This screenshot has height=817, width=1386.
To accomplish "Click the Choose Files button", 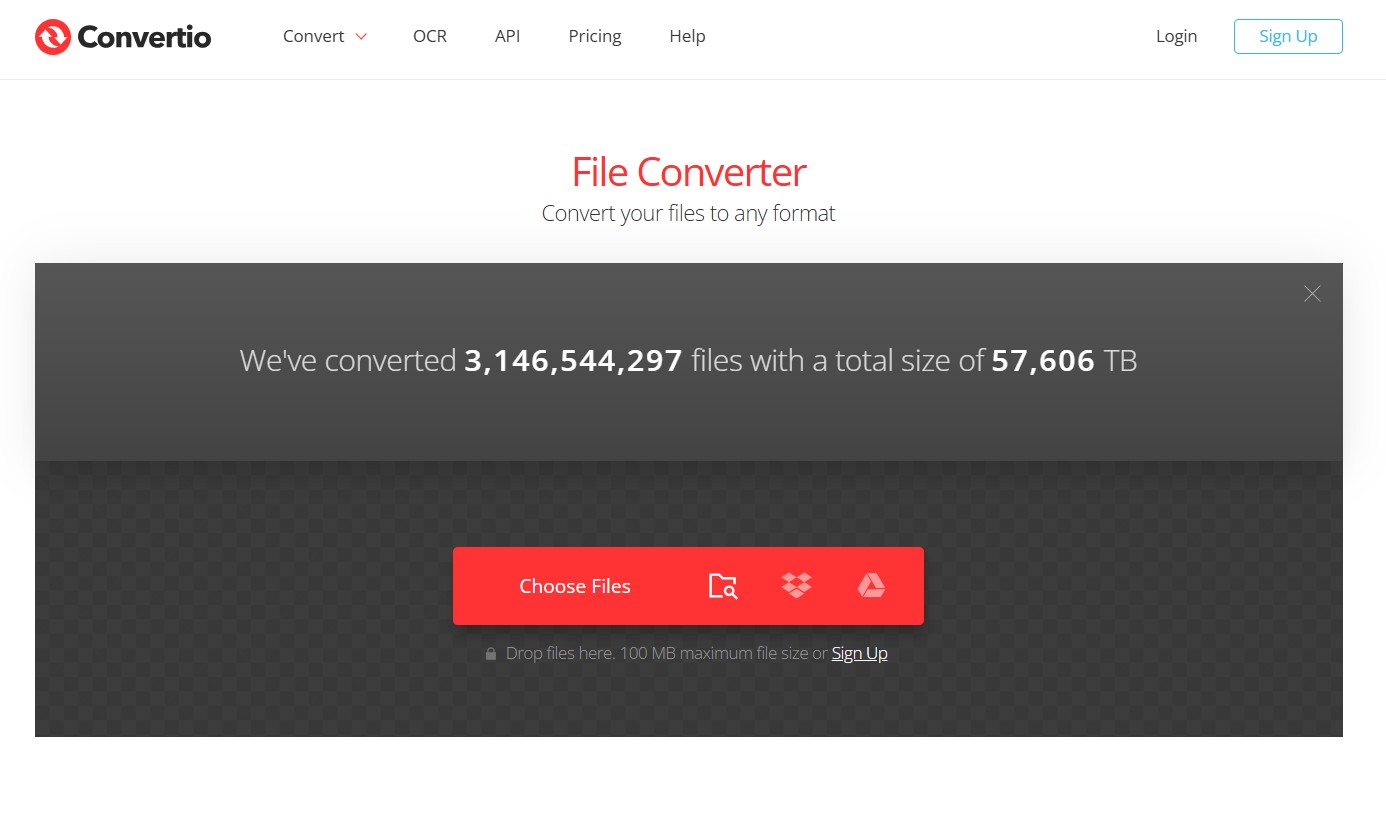I will (x=575, y=586).
